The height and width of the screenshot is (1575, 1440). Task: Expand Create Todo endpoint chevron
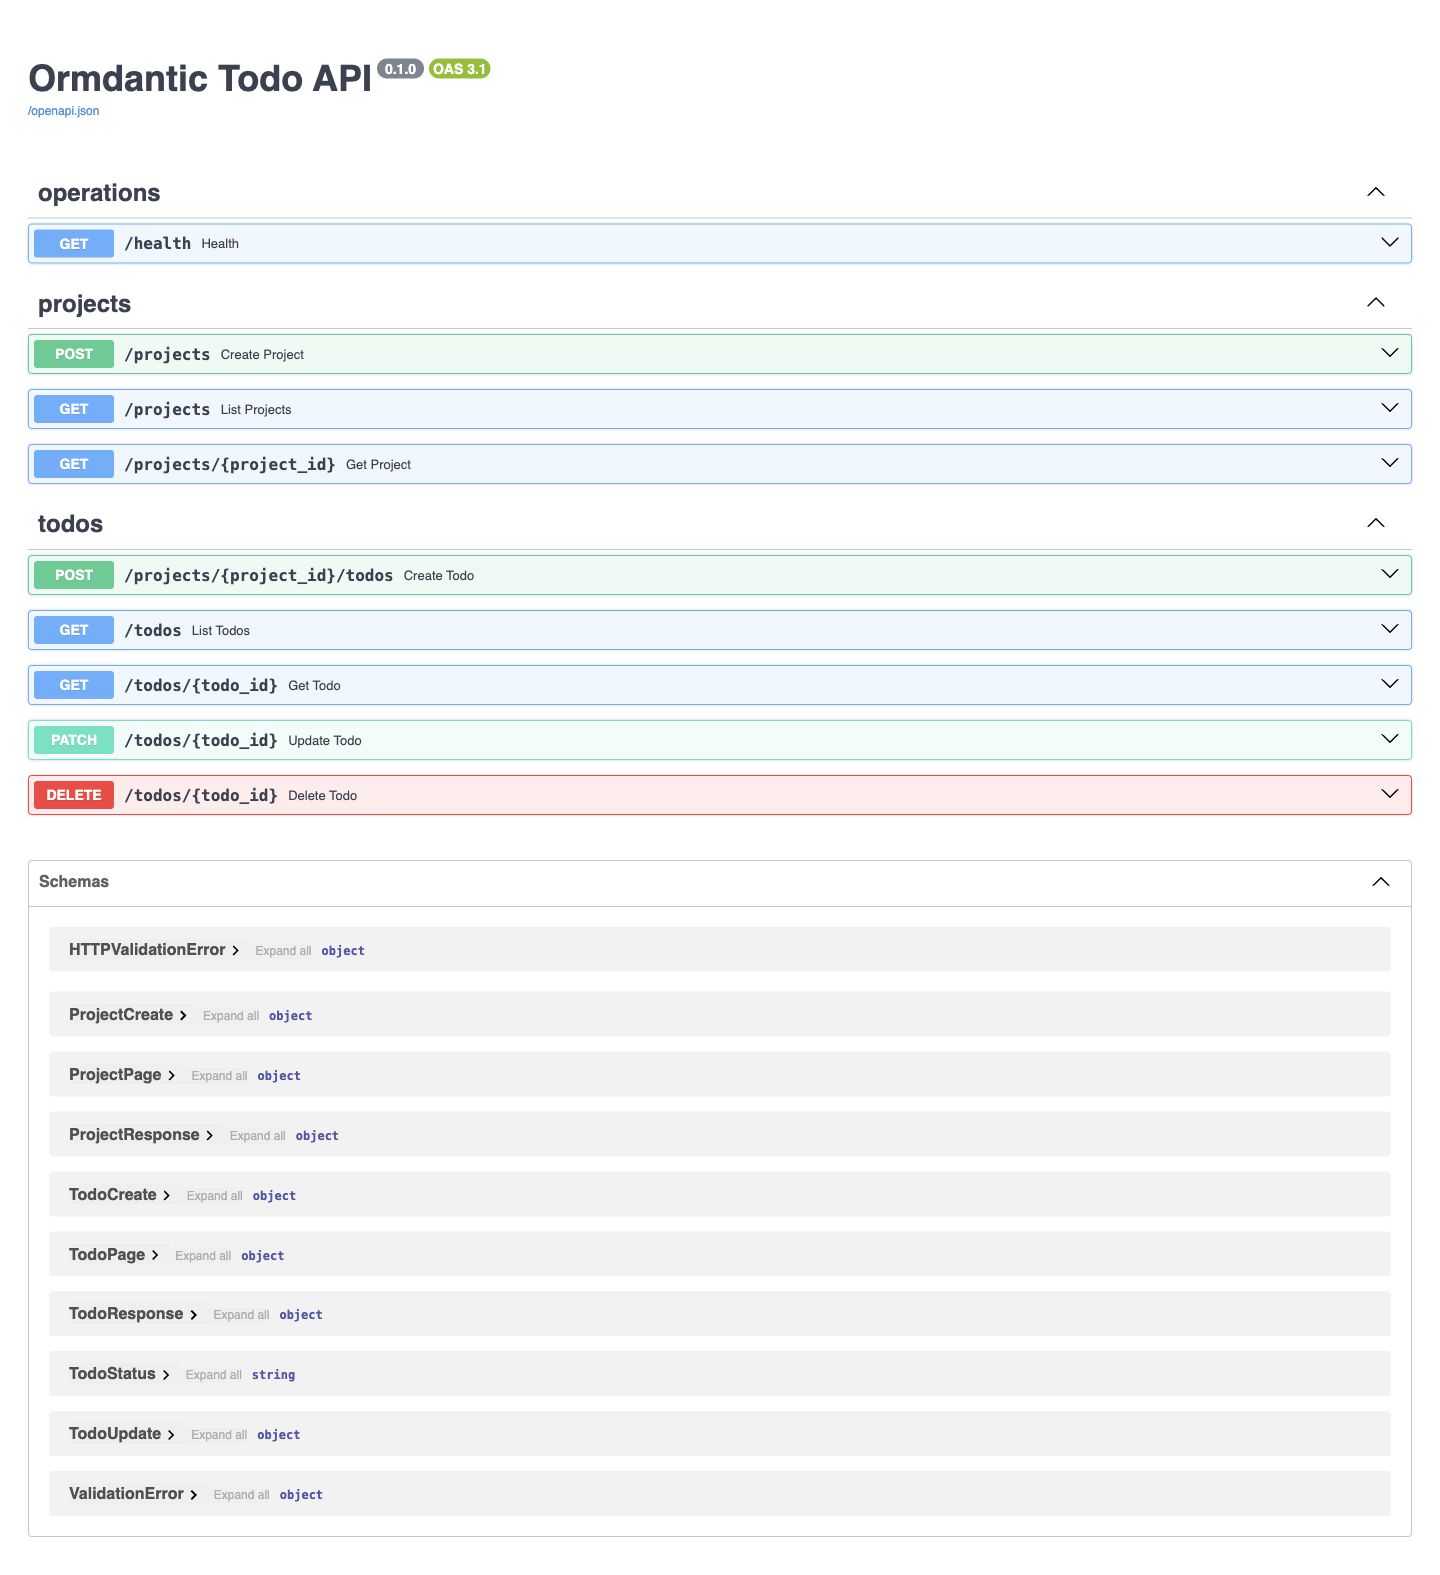[1390, 574]
